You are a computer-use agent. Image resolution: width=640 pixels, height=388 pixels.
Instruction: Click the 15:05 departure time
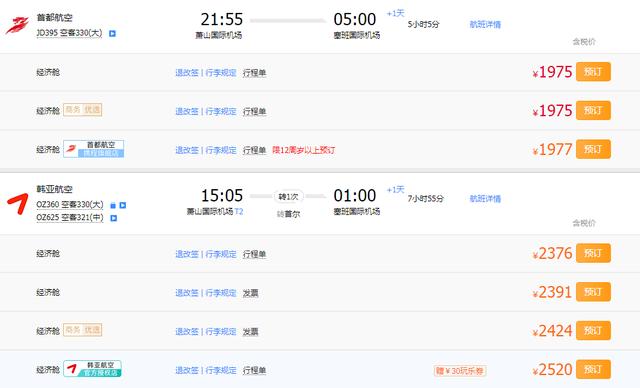pyautogui.click(x=222, y=195)
